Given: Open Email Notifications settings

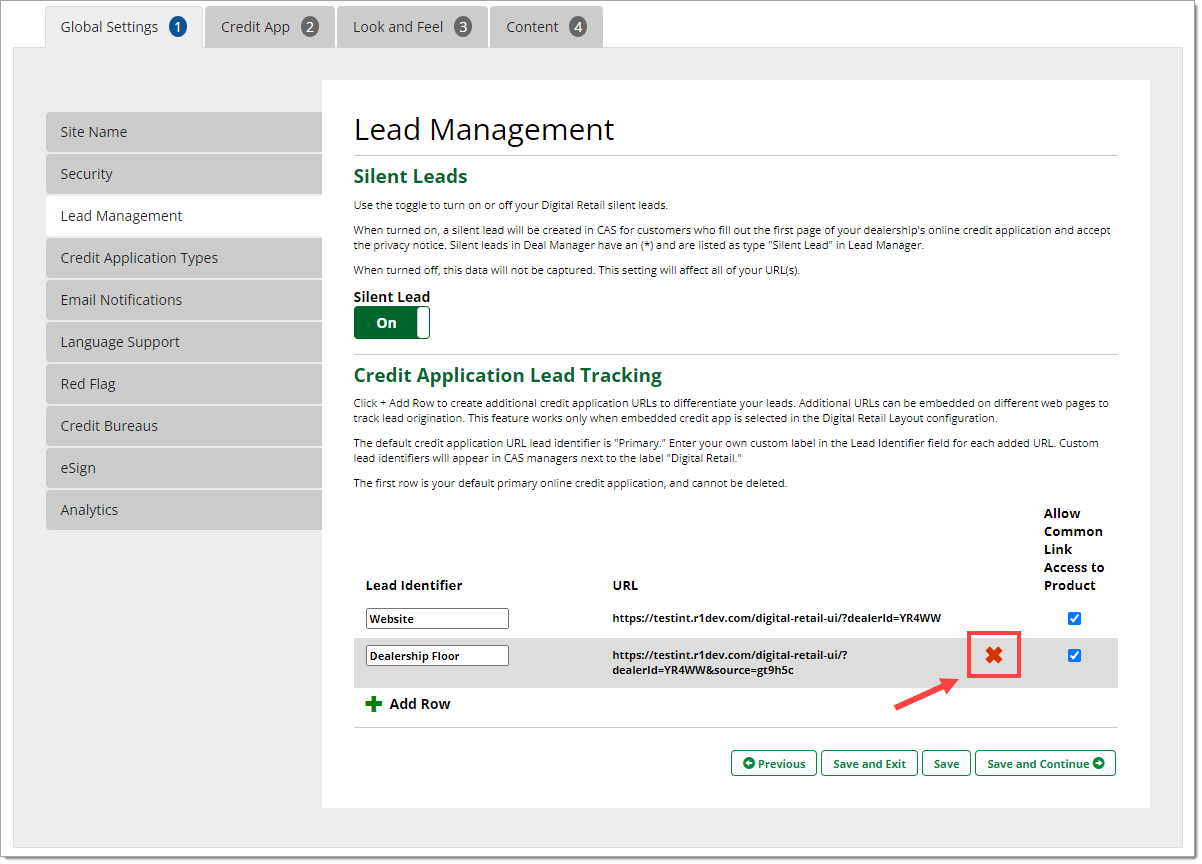Looking at the screenshot, I should [184, 300].
